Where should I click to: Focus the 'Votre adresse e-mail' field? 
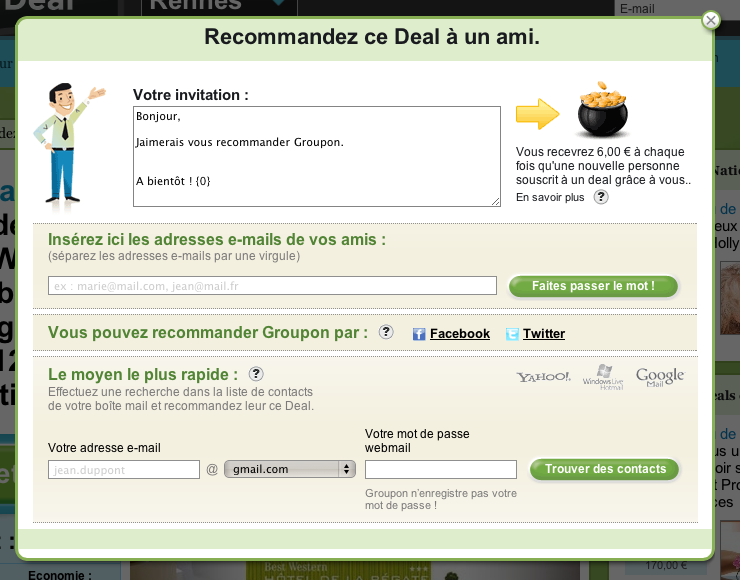pyautogui.click(x=124, y=470)
